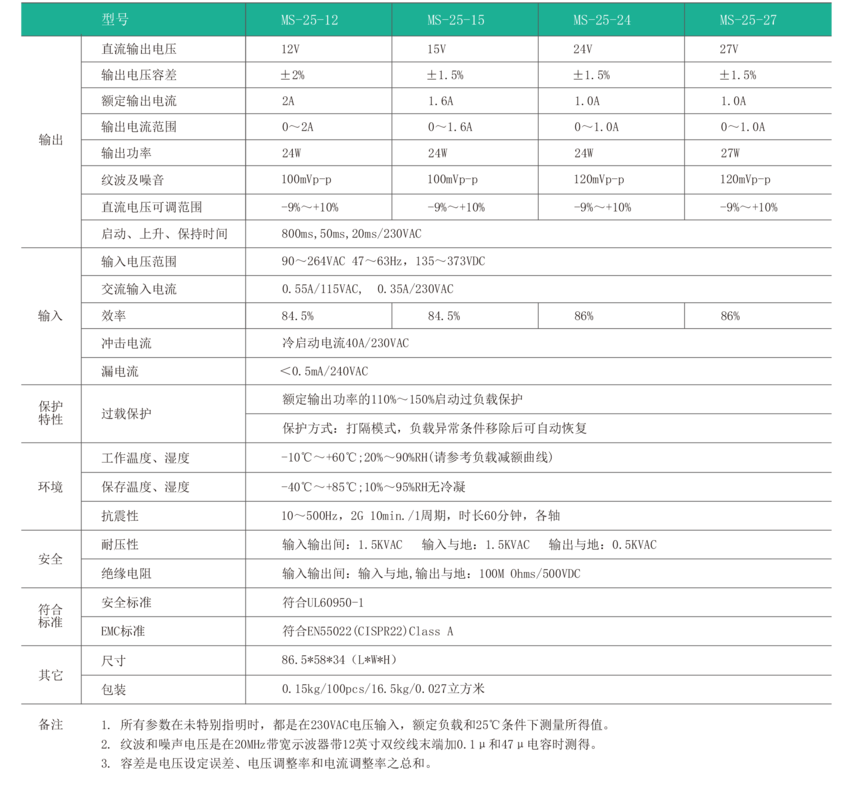Click the 输入 category label

click(50, 315)
